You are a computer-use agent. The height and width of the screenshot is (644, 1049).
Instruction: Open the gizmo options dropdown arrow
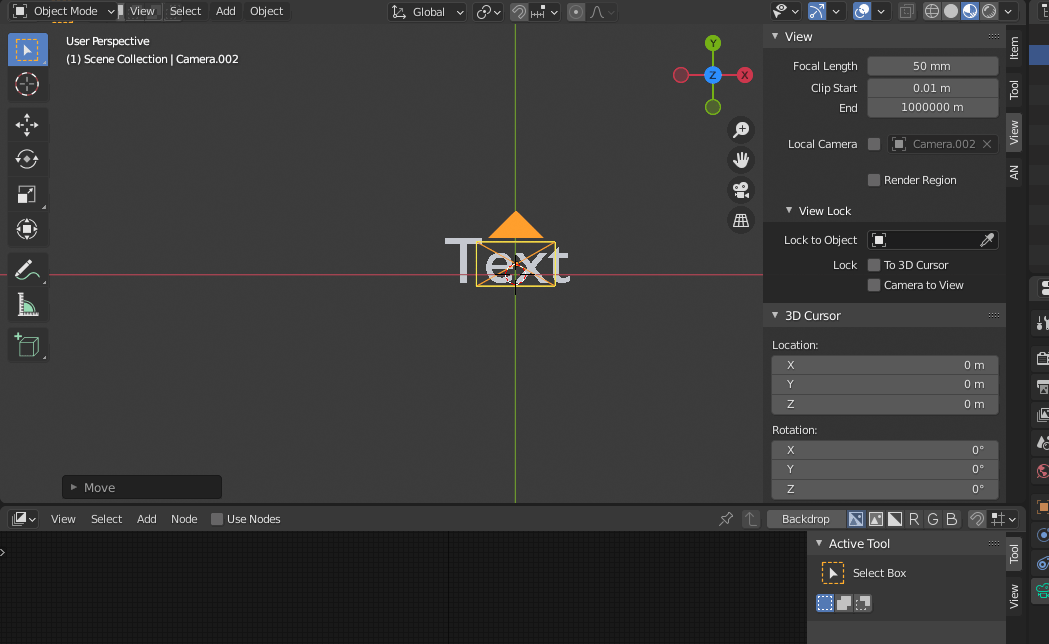(x=836, y=11)
